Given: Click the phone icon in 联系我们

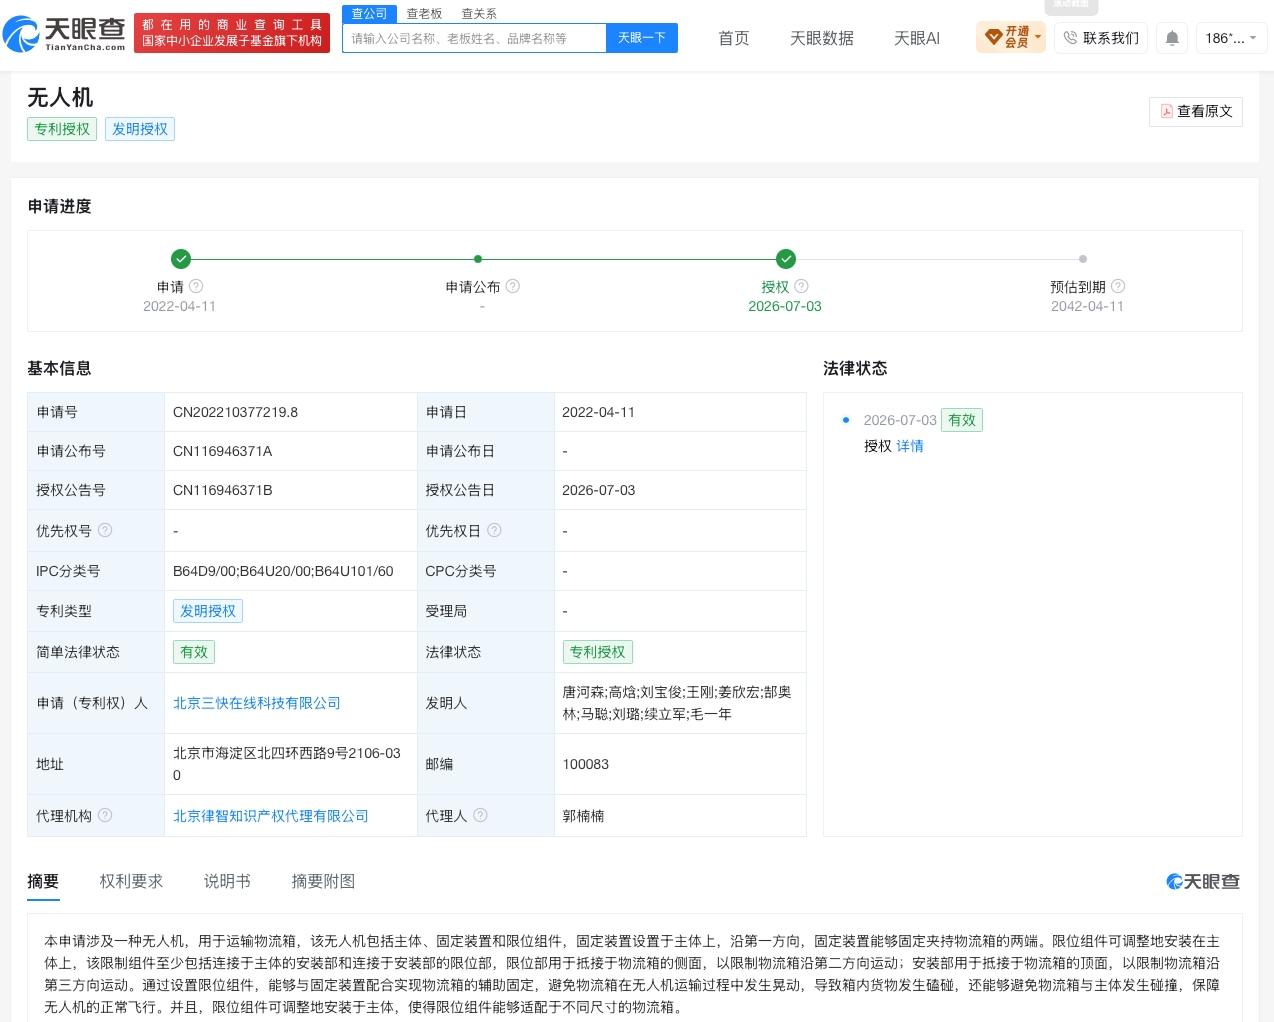Looking at the screenshot, I should pyautogui.click(x=1070, y=38).
